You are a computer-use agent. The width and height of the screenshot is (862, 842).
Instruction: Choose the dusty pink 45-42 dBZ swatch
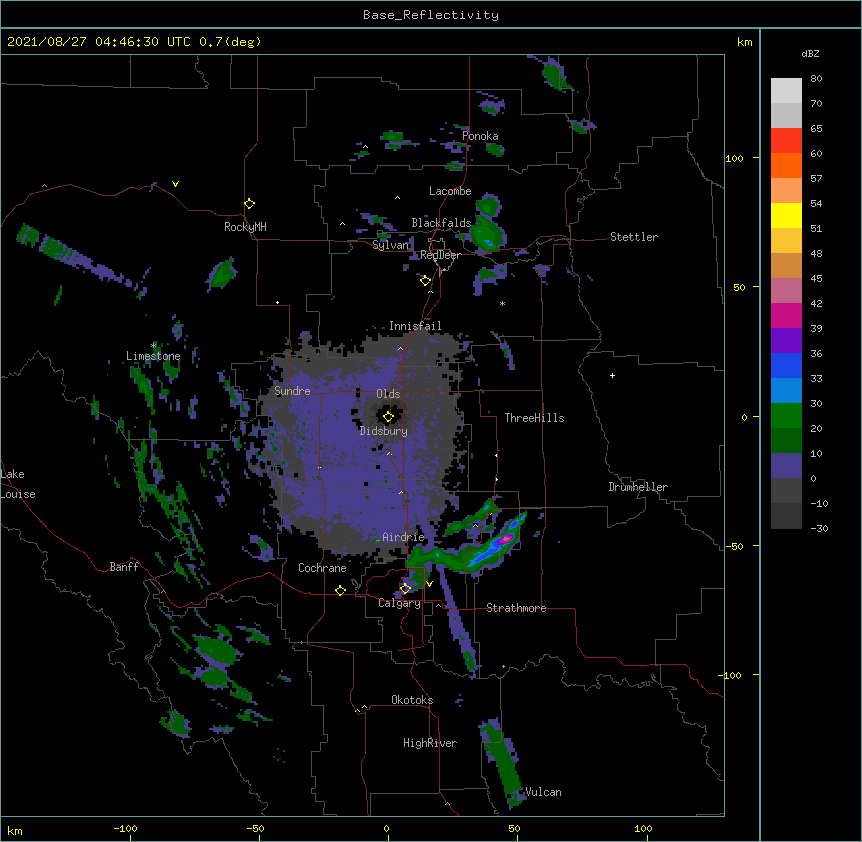point(786,290)
